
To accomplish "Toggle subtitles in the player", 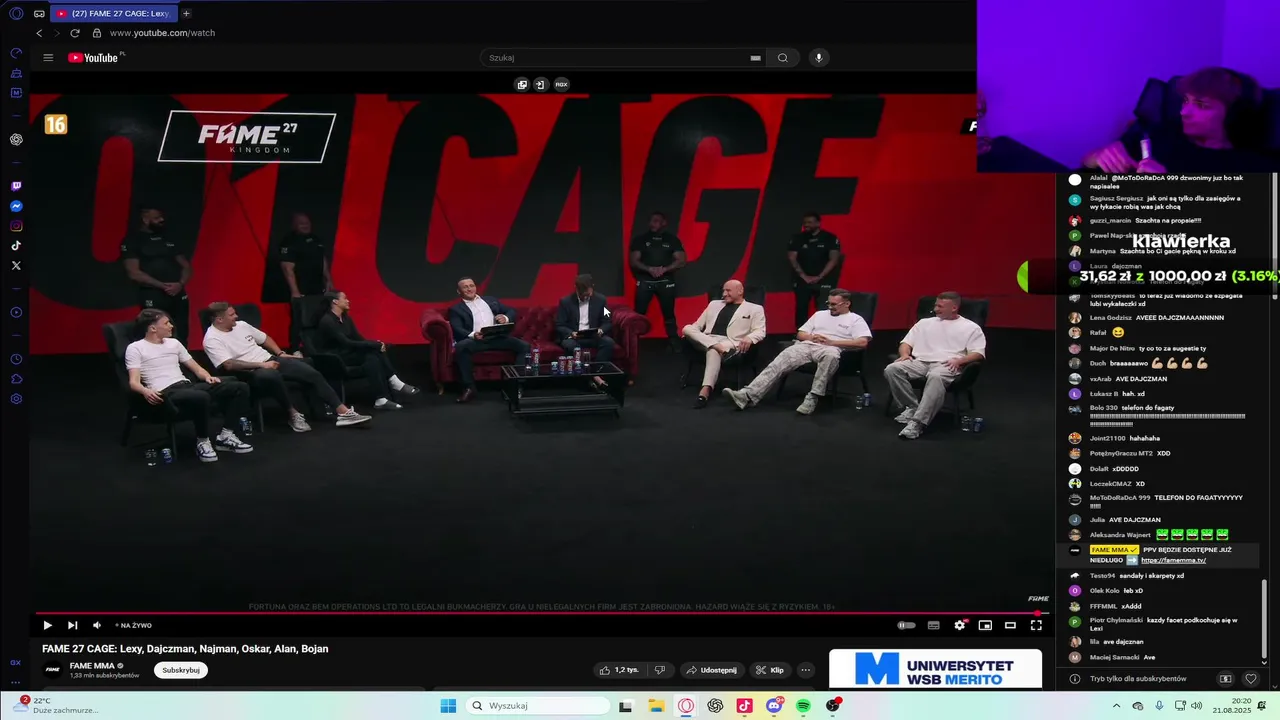I will pyautogui.click(x=933, y=625).
